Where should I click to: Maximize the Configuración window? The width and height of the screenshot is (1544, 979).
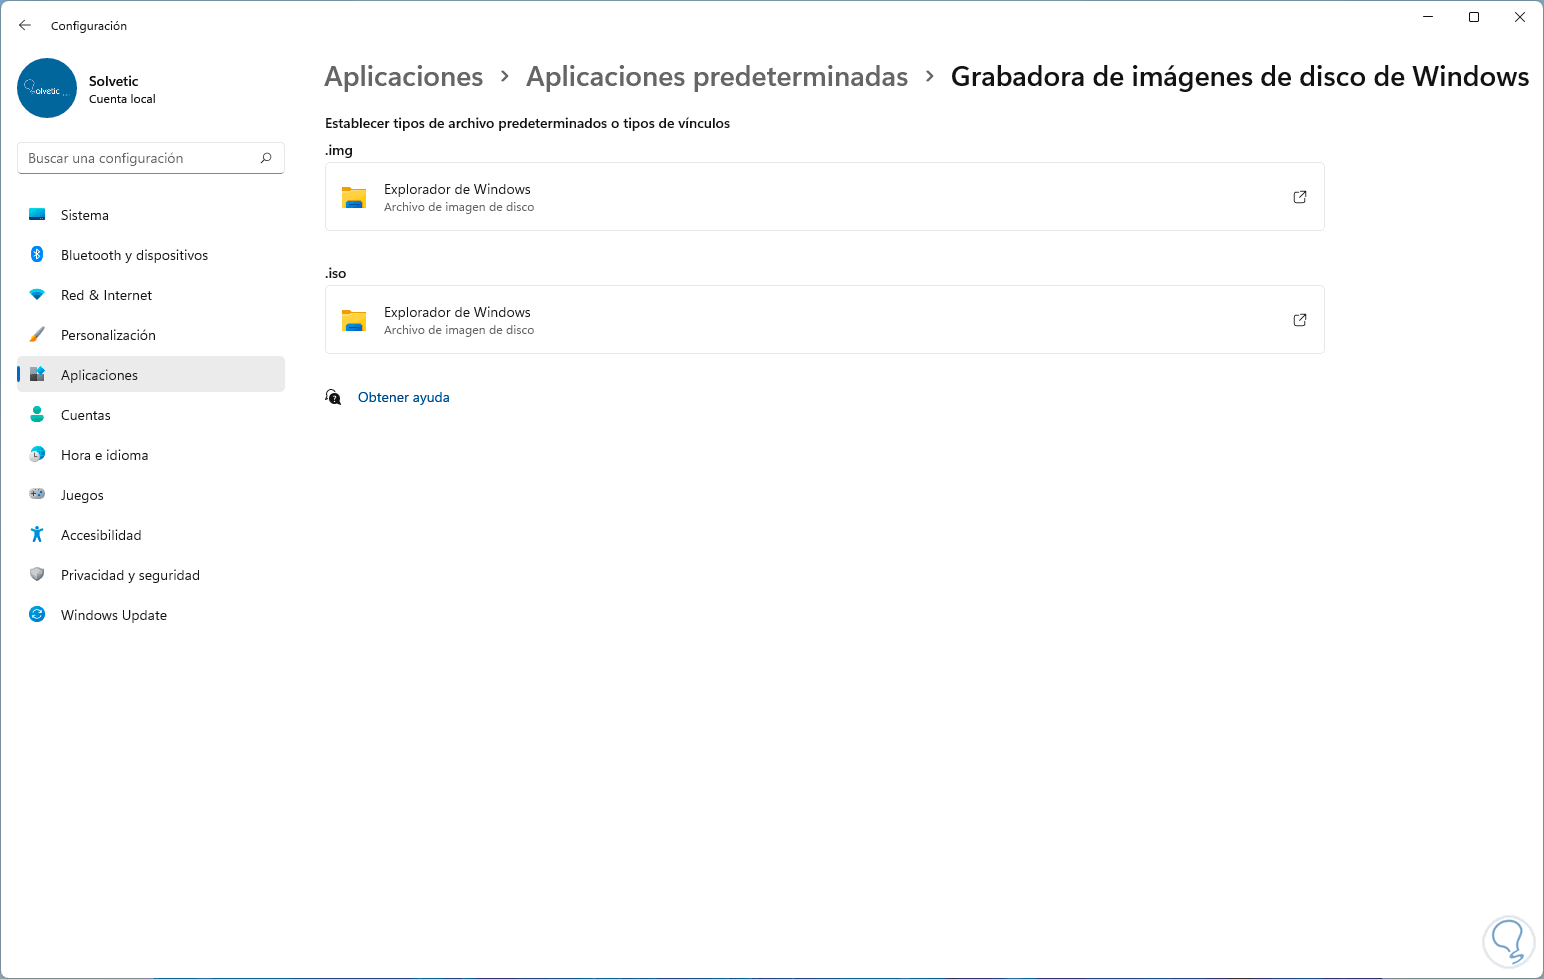(x=1474, y=17)
